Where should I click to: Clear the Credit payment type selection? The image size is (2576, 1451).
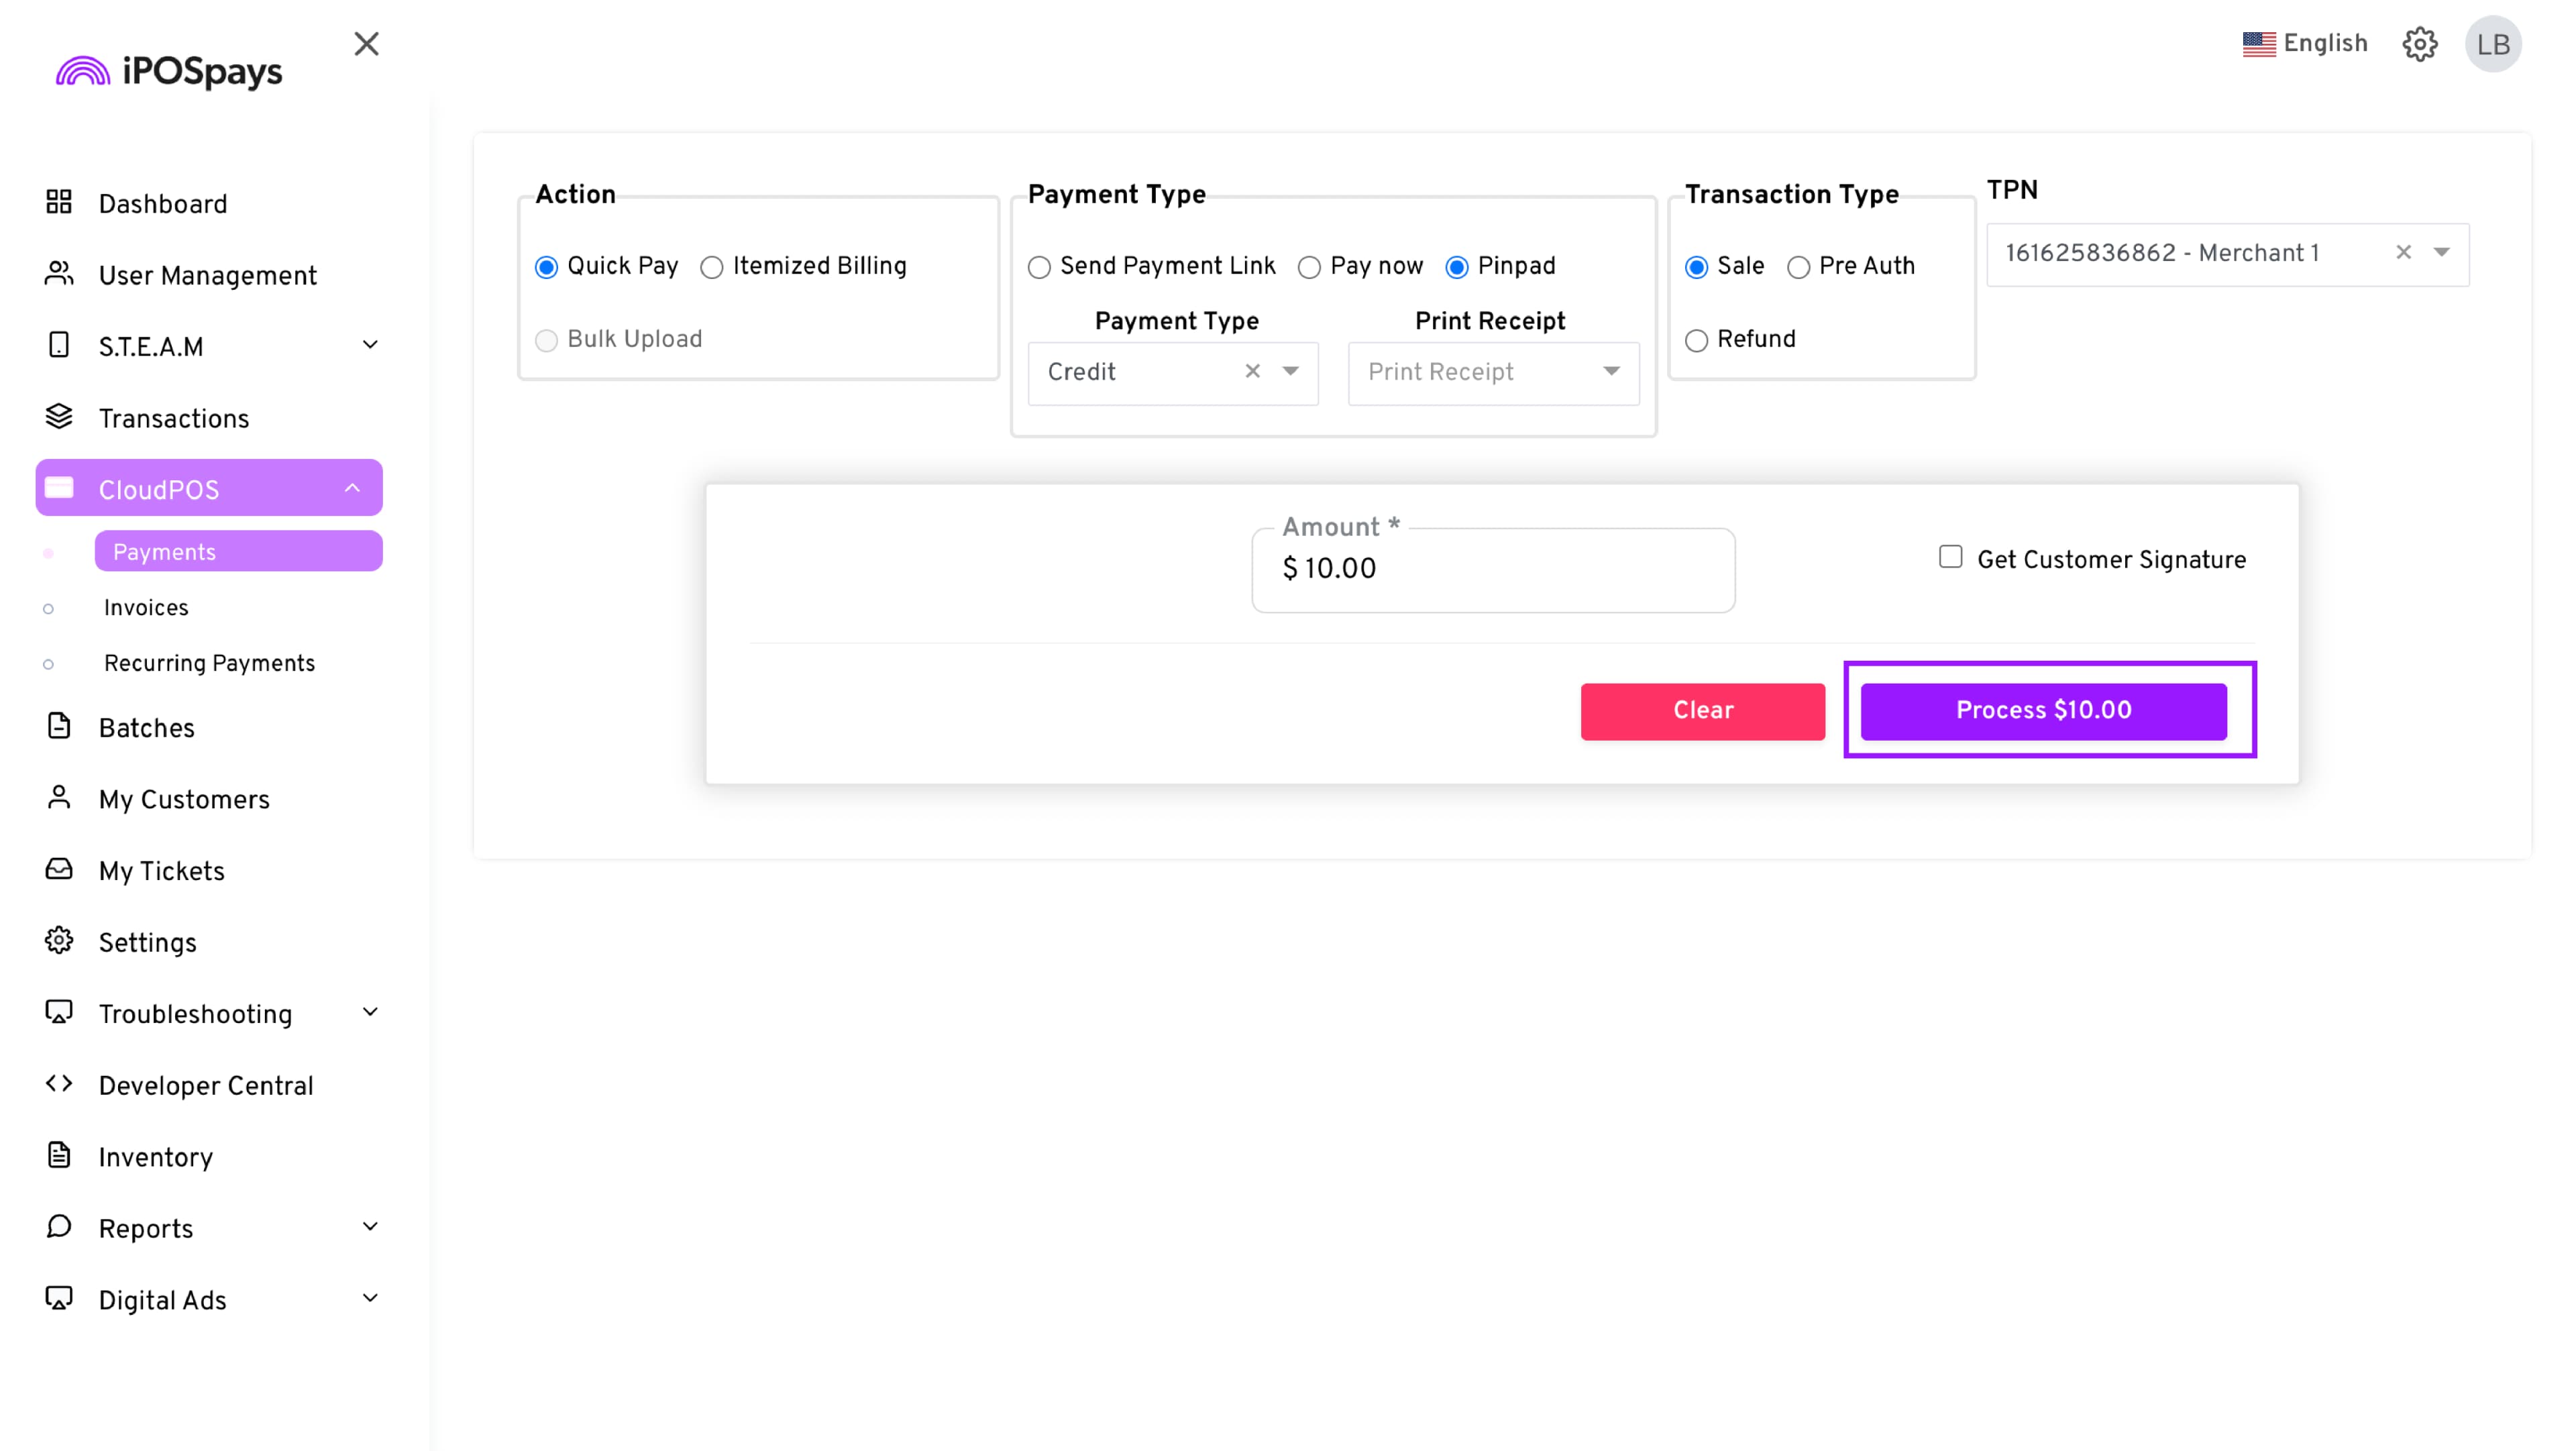point(1252,372)
